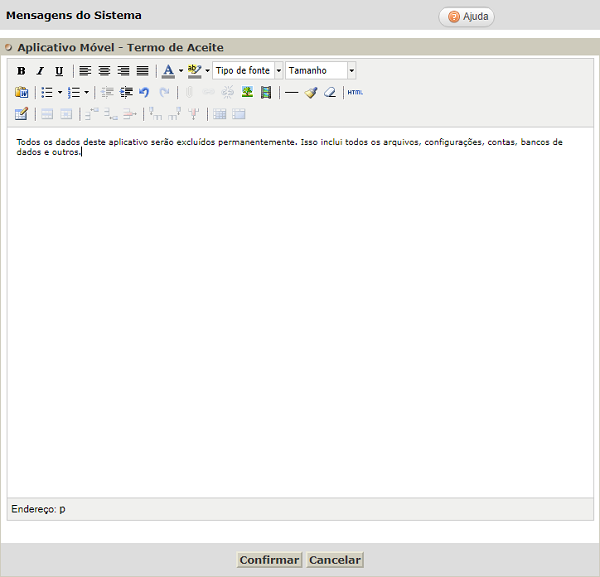Insert a horizontal rule line

click(x=291, y=92)
